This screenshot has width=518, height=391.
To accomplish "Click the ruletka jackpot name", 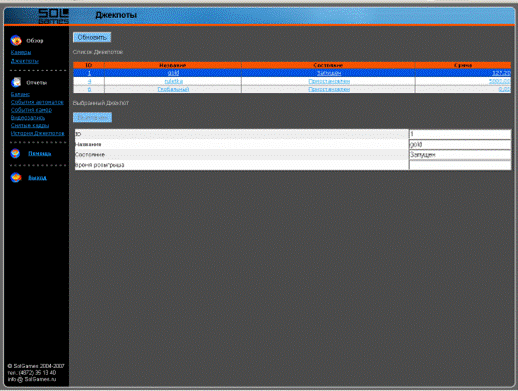I will [x=173, y=81].
